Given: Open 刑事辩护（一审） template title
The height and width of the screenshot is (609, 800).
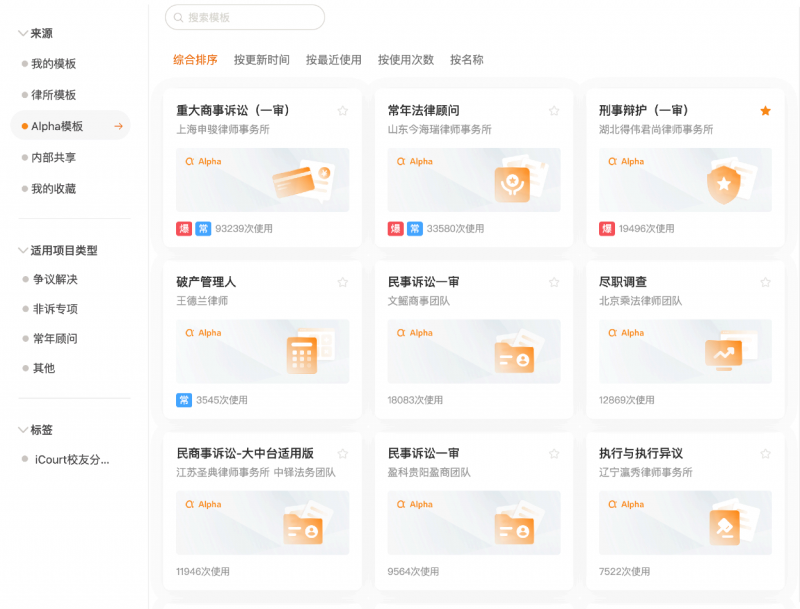Looking at the screenshot, I should (x=644, y=110).
